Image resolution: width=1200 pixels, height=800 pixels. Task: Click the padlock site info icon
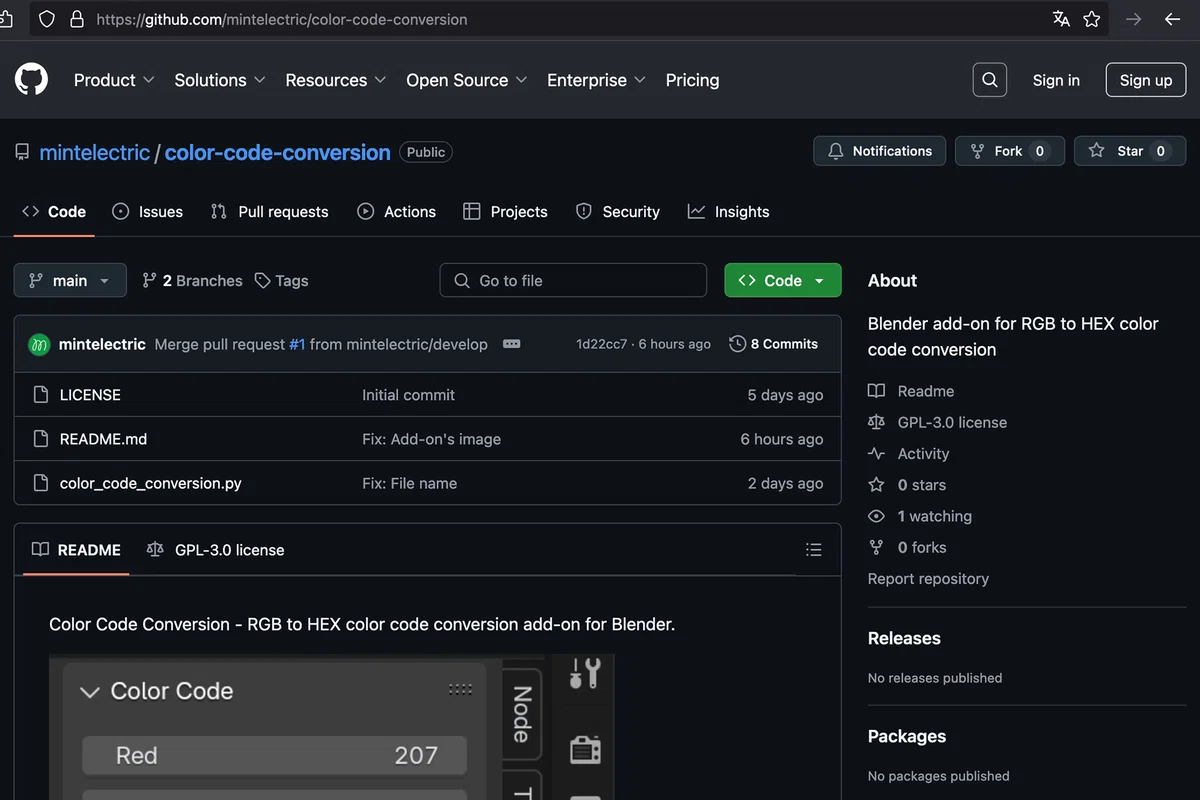(x=76, y=19)
